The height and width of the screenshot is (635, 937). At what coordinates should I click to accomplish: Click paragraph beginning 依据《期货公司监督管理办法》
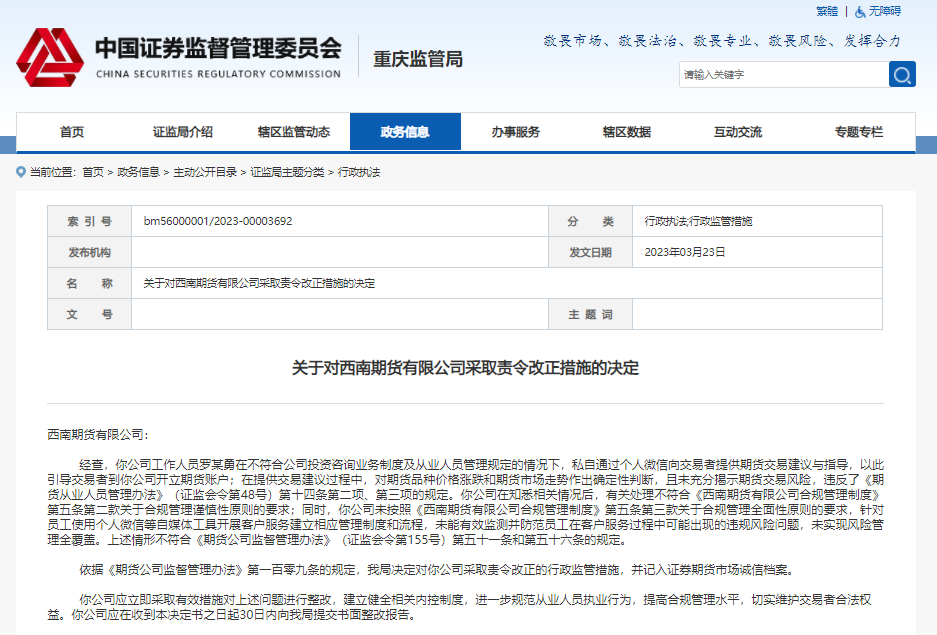tap(437, 570)
